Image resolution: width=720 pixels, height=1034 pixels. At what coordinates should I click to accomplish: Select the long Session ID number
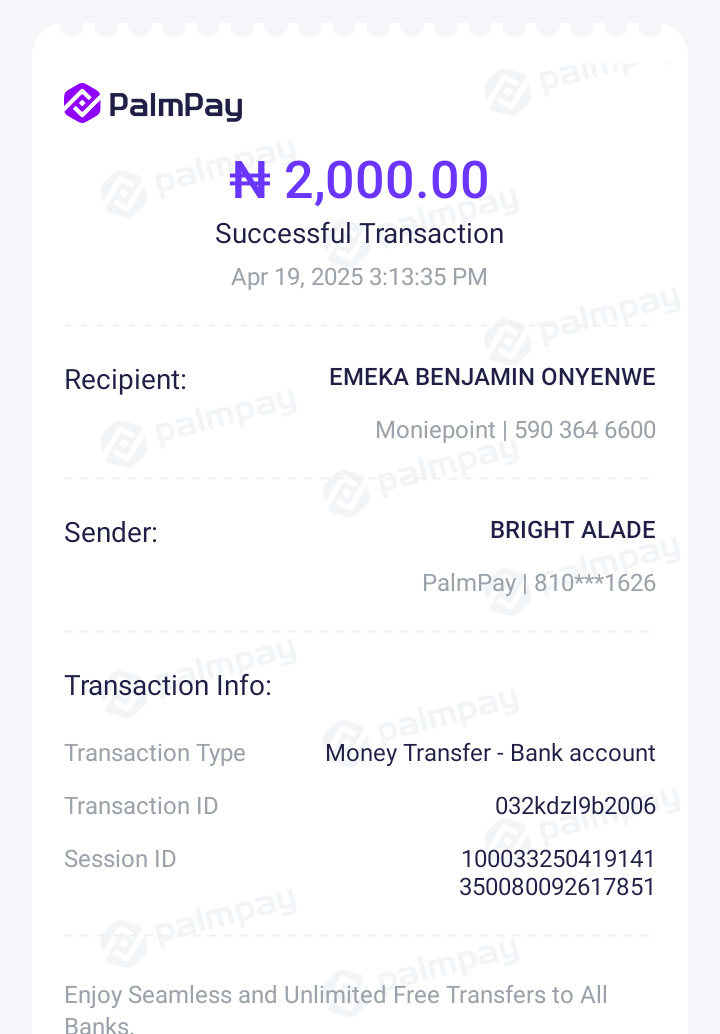(557, 873)
